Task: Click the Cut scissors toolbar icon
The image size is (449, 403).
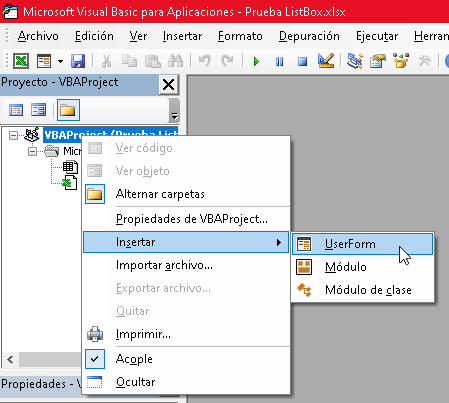Action: click(x=106, y=61)
